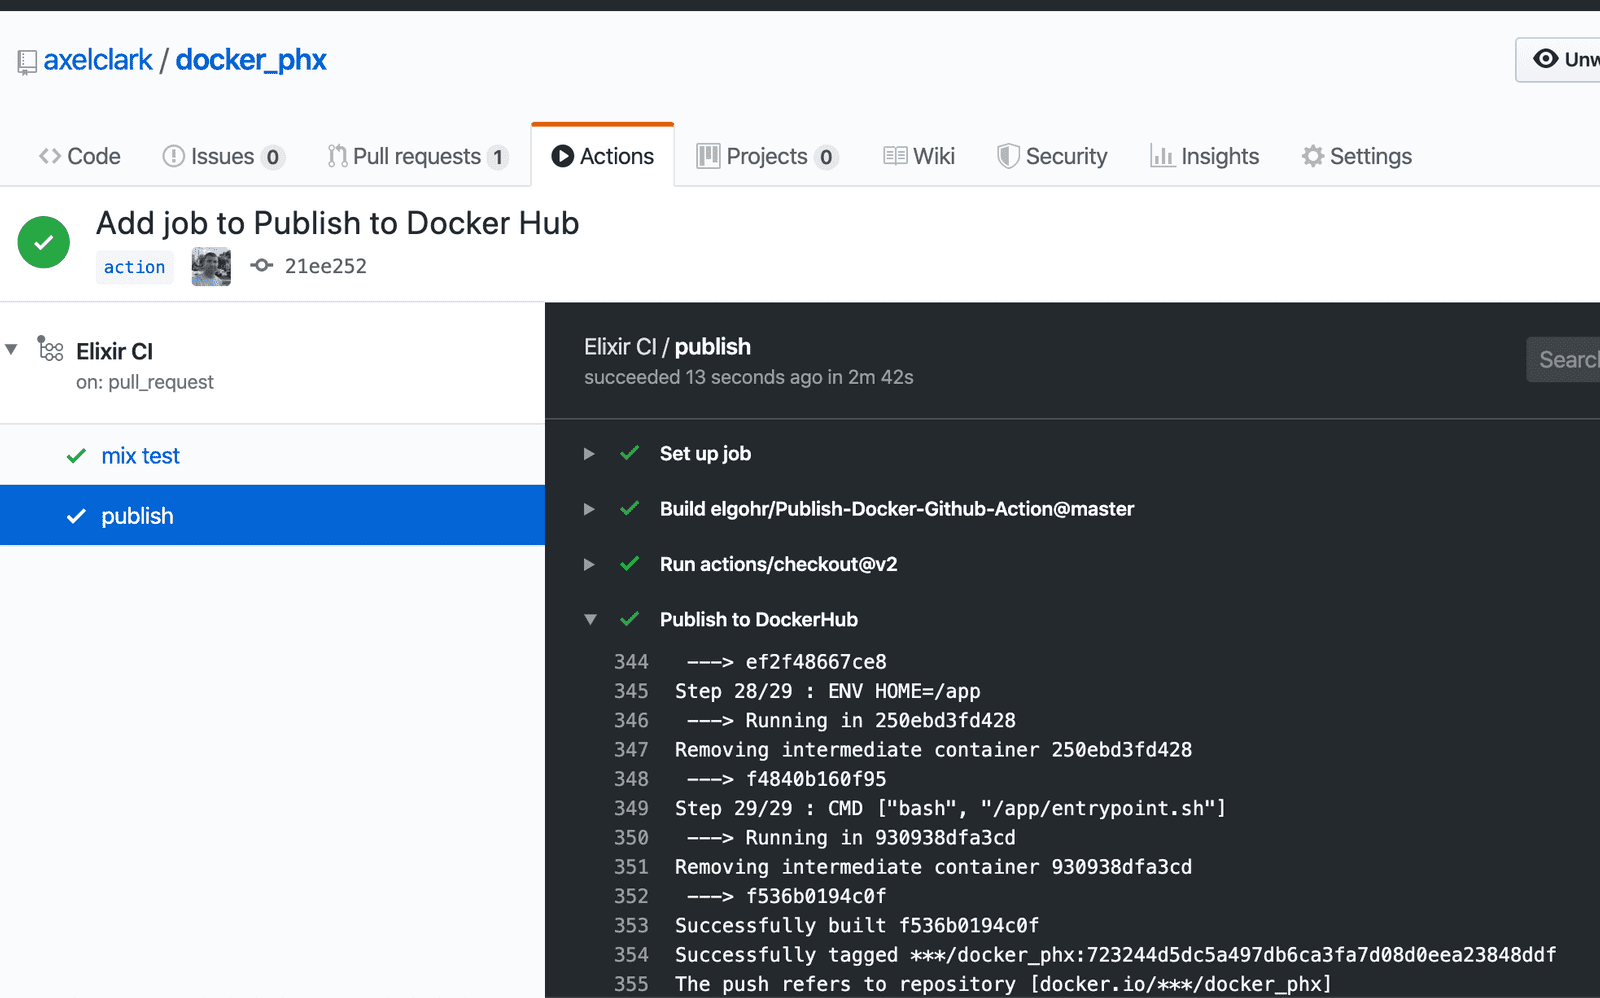Click the green success check circle

coord(43,242)
